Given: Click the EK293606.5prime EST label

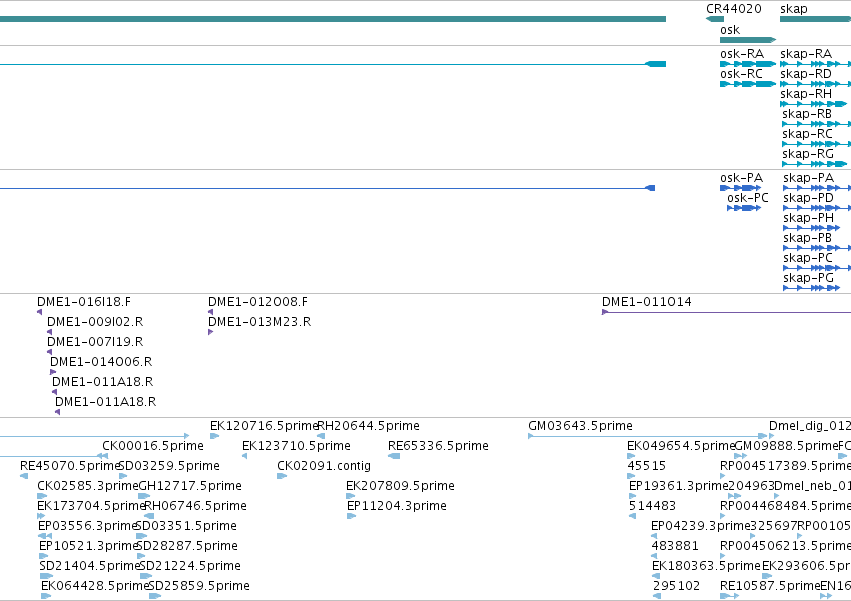Looking at the screenshot, I should [806, 566].
